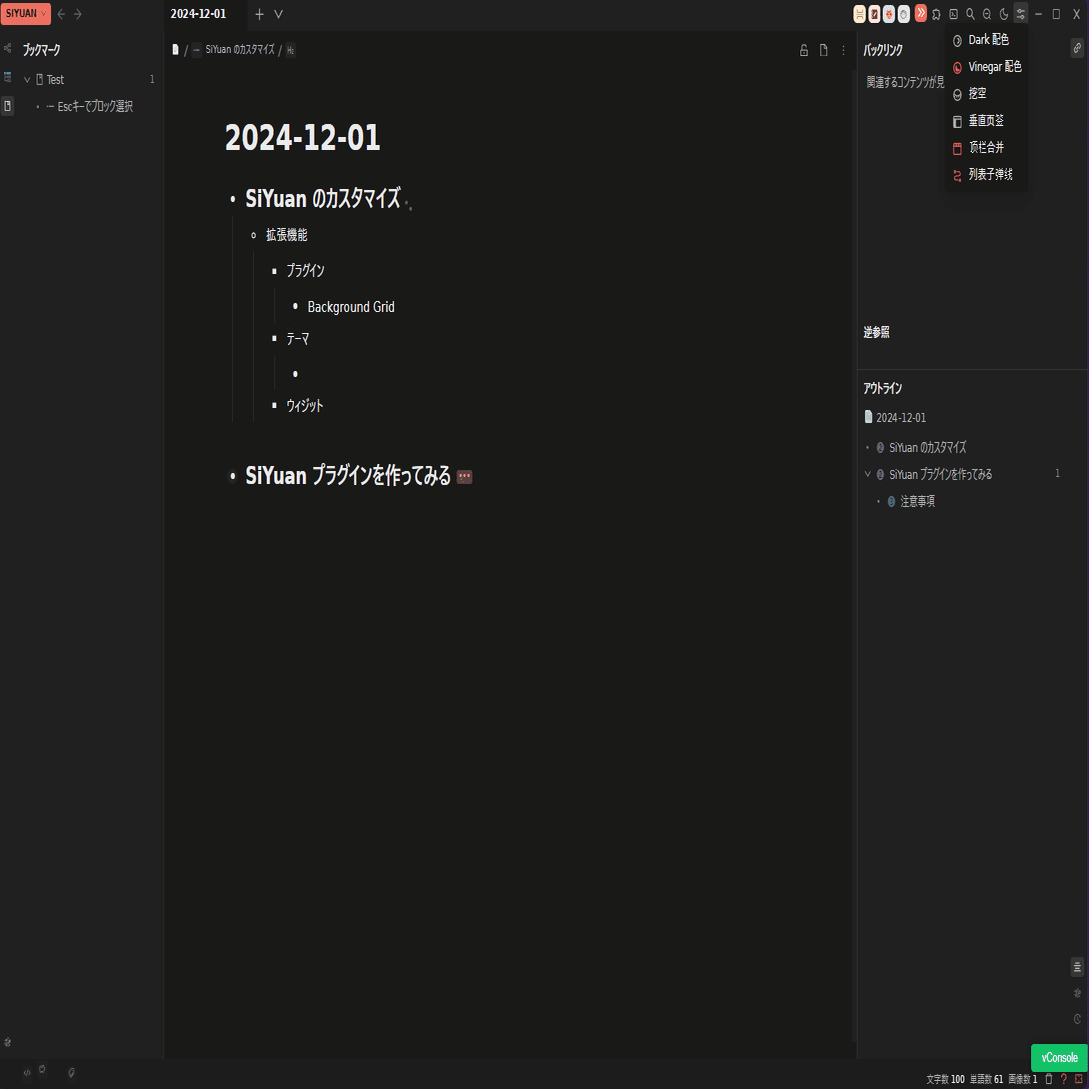Image resolution: width=1089 pixels, height=1089 pixels.
Task: Open the editor more options menu
Action: (843, 50)
